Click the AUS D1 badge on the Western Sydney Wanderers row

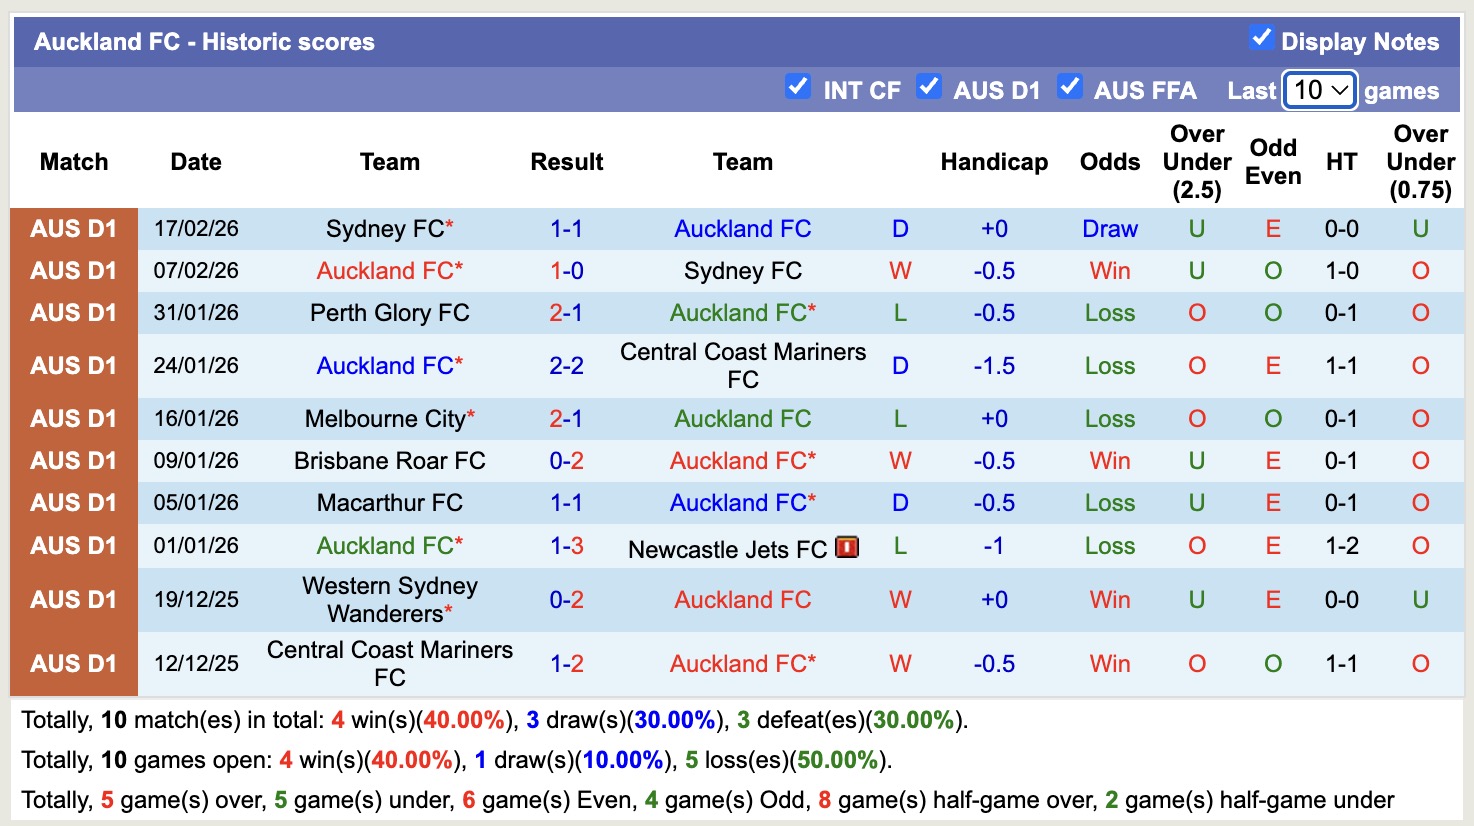point(74,599)
